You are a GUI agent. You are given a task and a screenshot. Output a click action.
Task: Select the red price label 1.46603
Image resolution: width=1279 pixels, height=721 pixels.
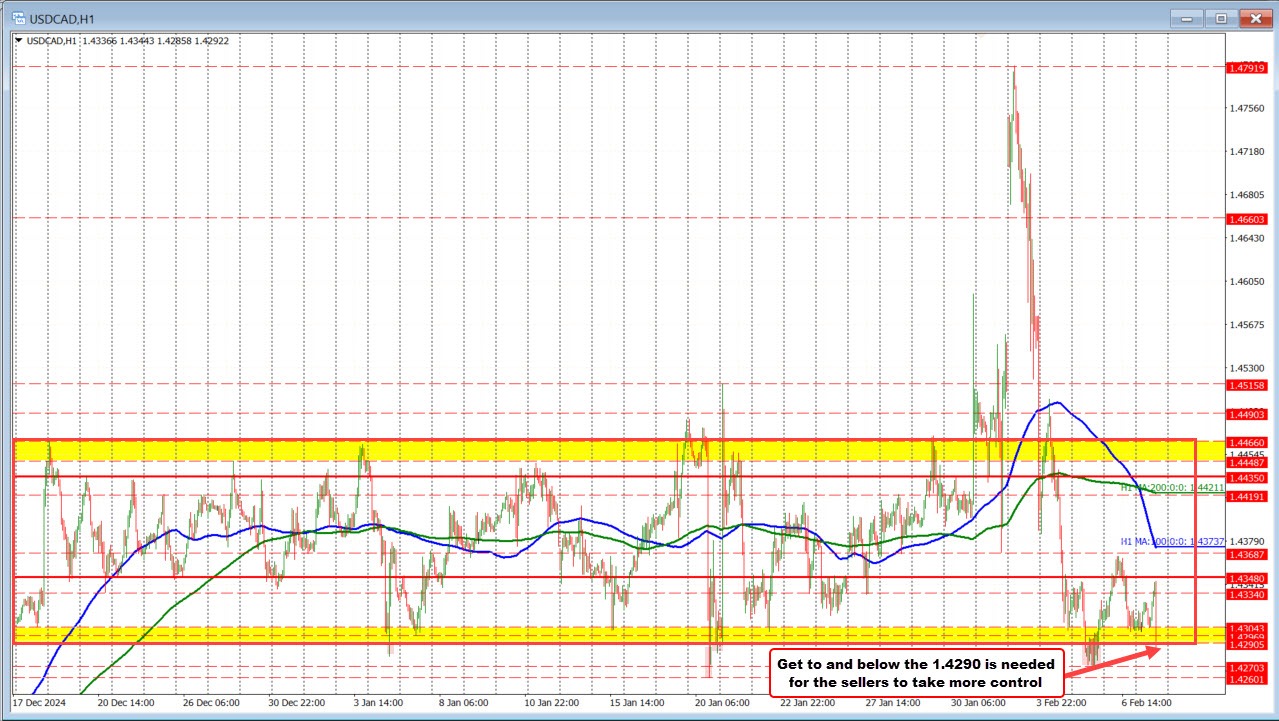point(1247,218)
